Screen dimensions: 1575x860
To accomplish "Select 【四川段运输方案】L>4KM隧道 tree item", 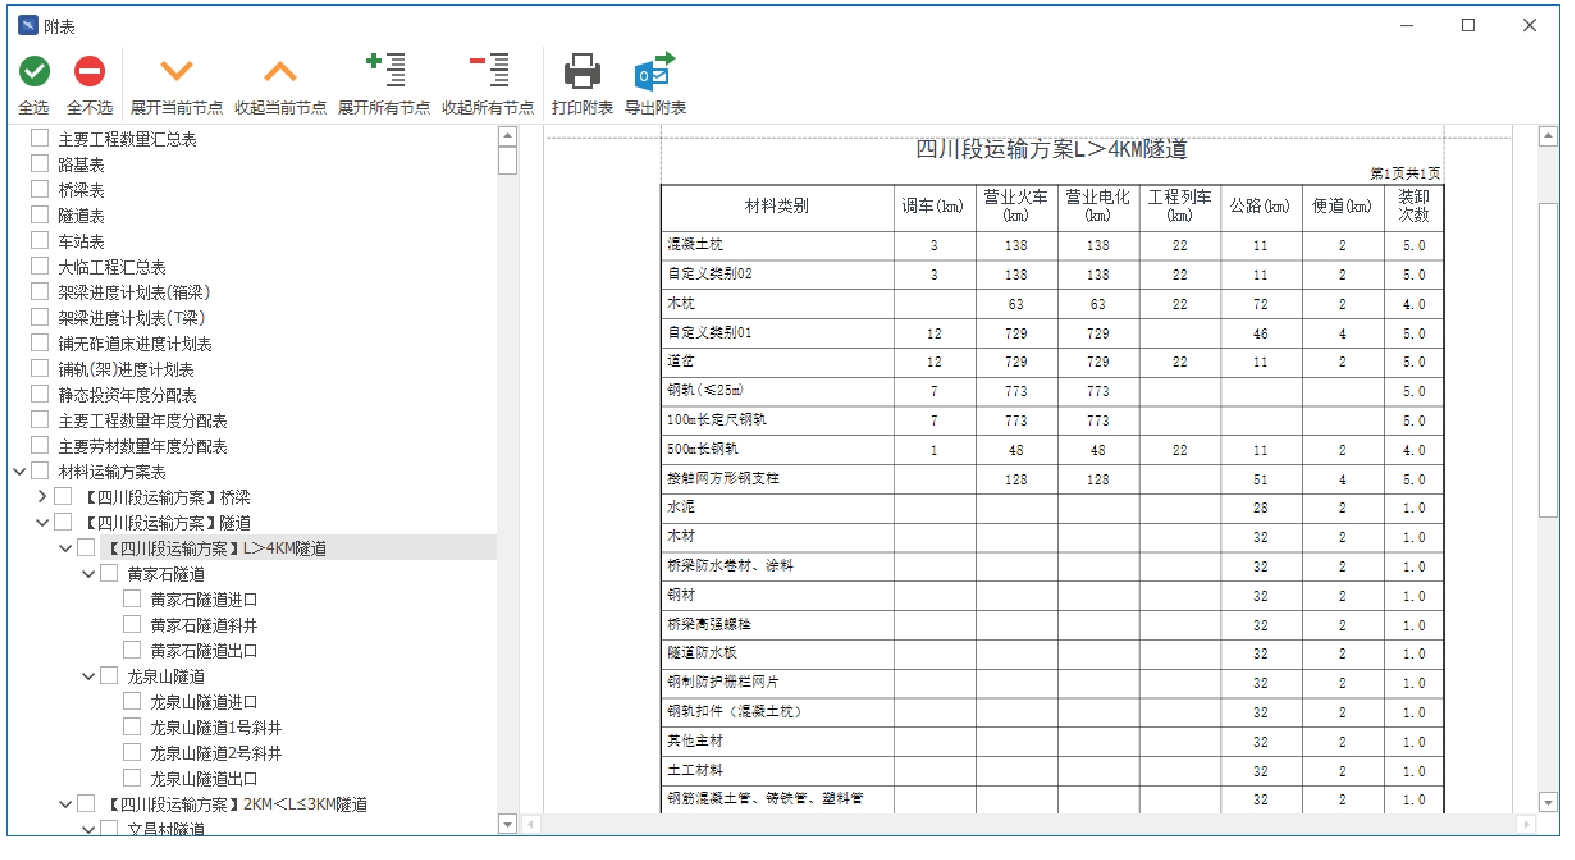I will 217,548.
